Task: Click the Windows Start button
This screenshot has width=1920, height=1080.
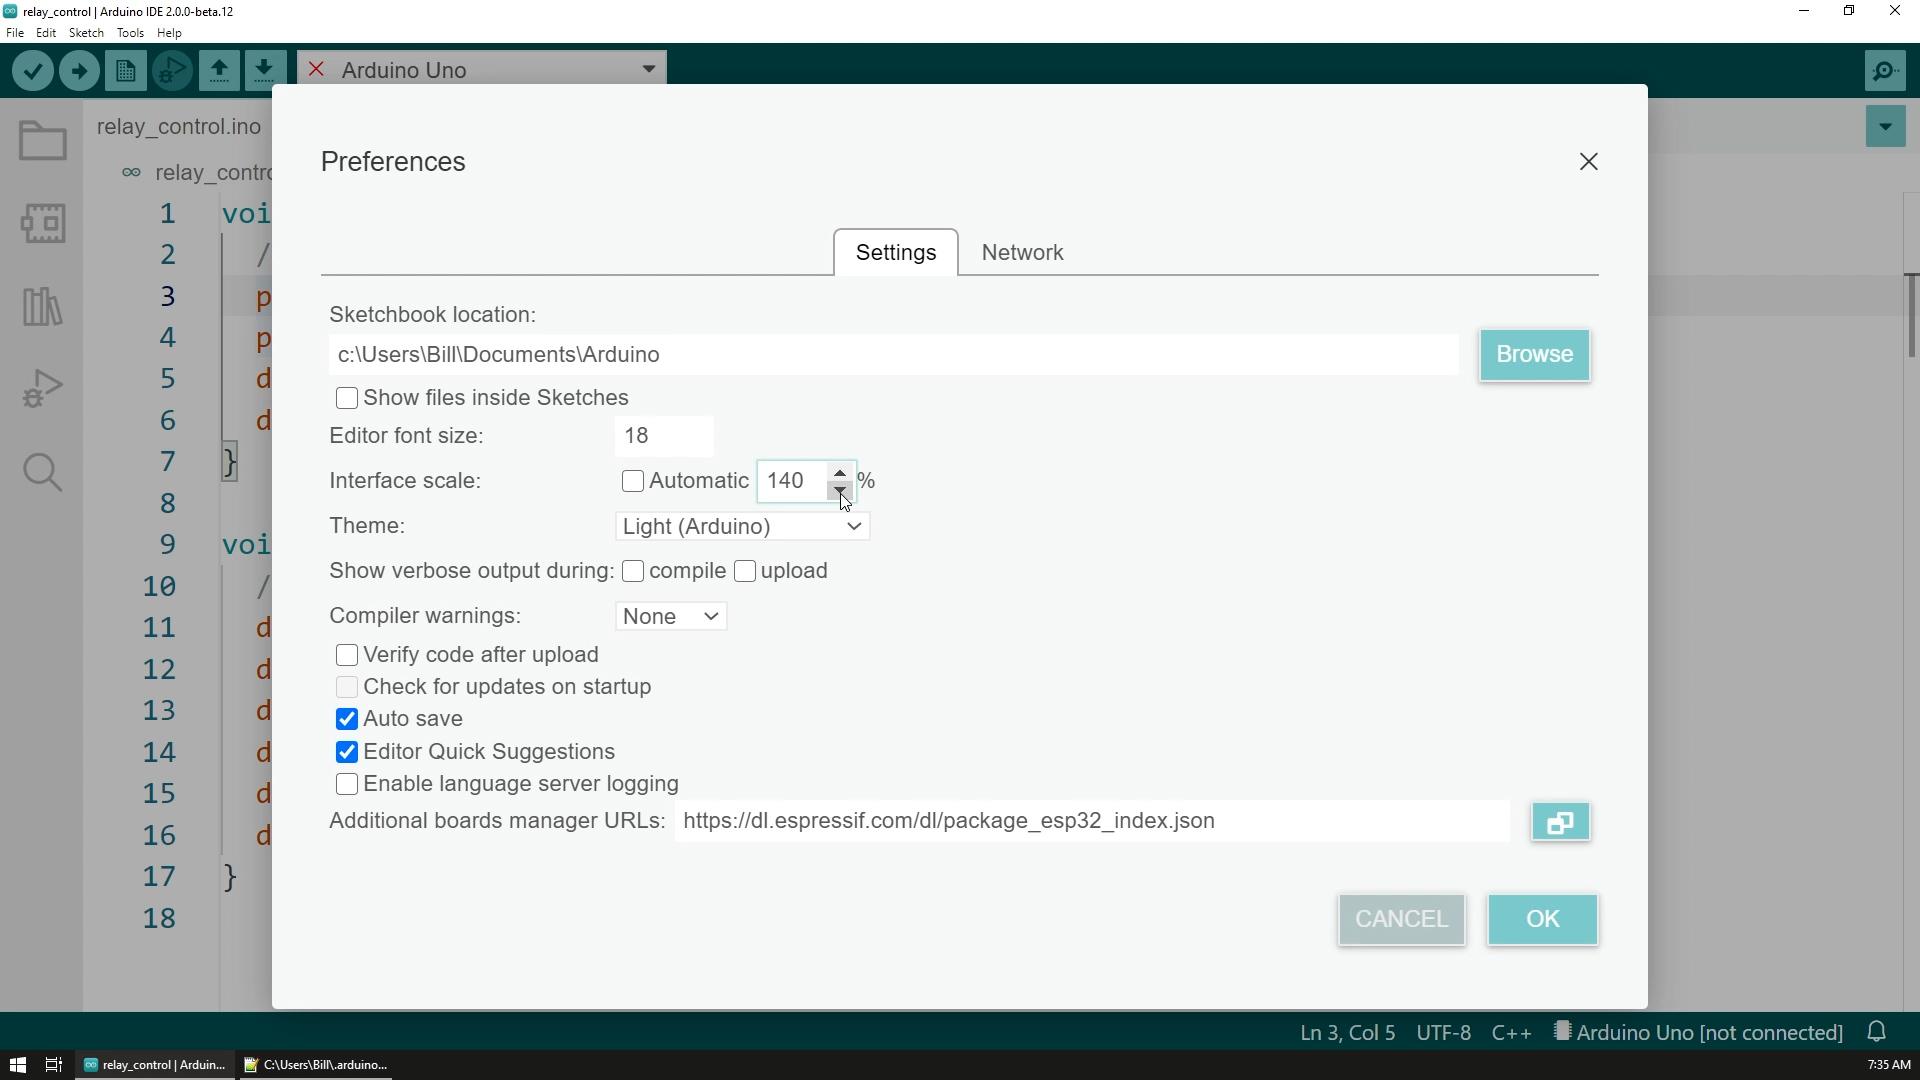Action: pos(17,1065)
